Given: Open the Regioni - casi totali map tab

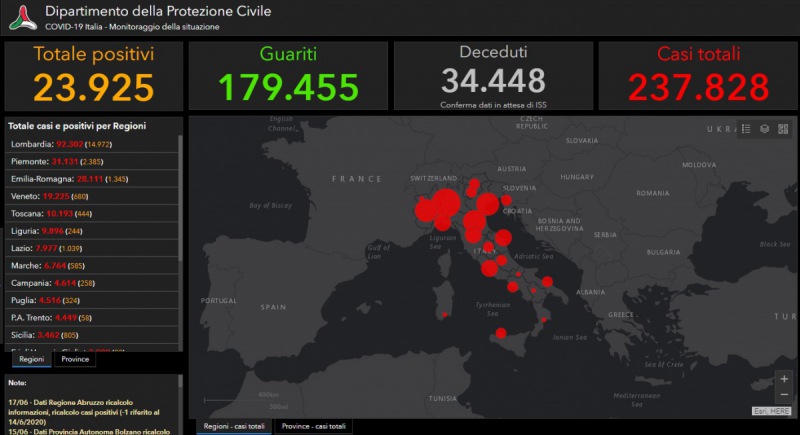Looking at the screenshot, I should coord(235,426).
